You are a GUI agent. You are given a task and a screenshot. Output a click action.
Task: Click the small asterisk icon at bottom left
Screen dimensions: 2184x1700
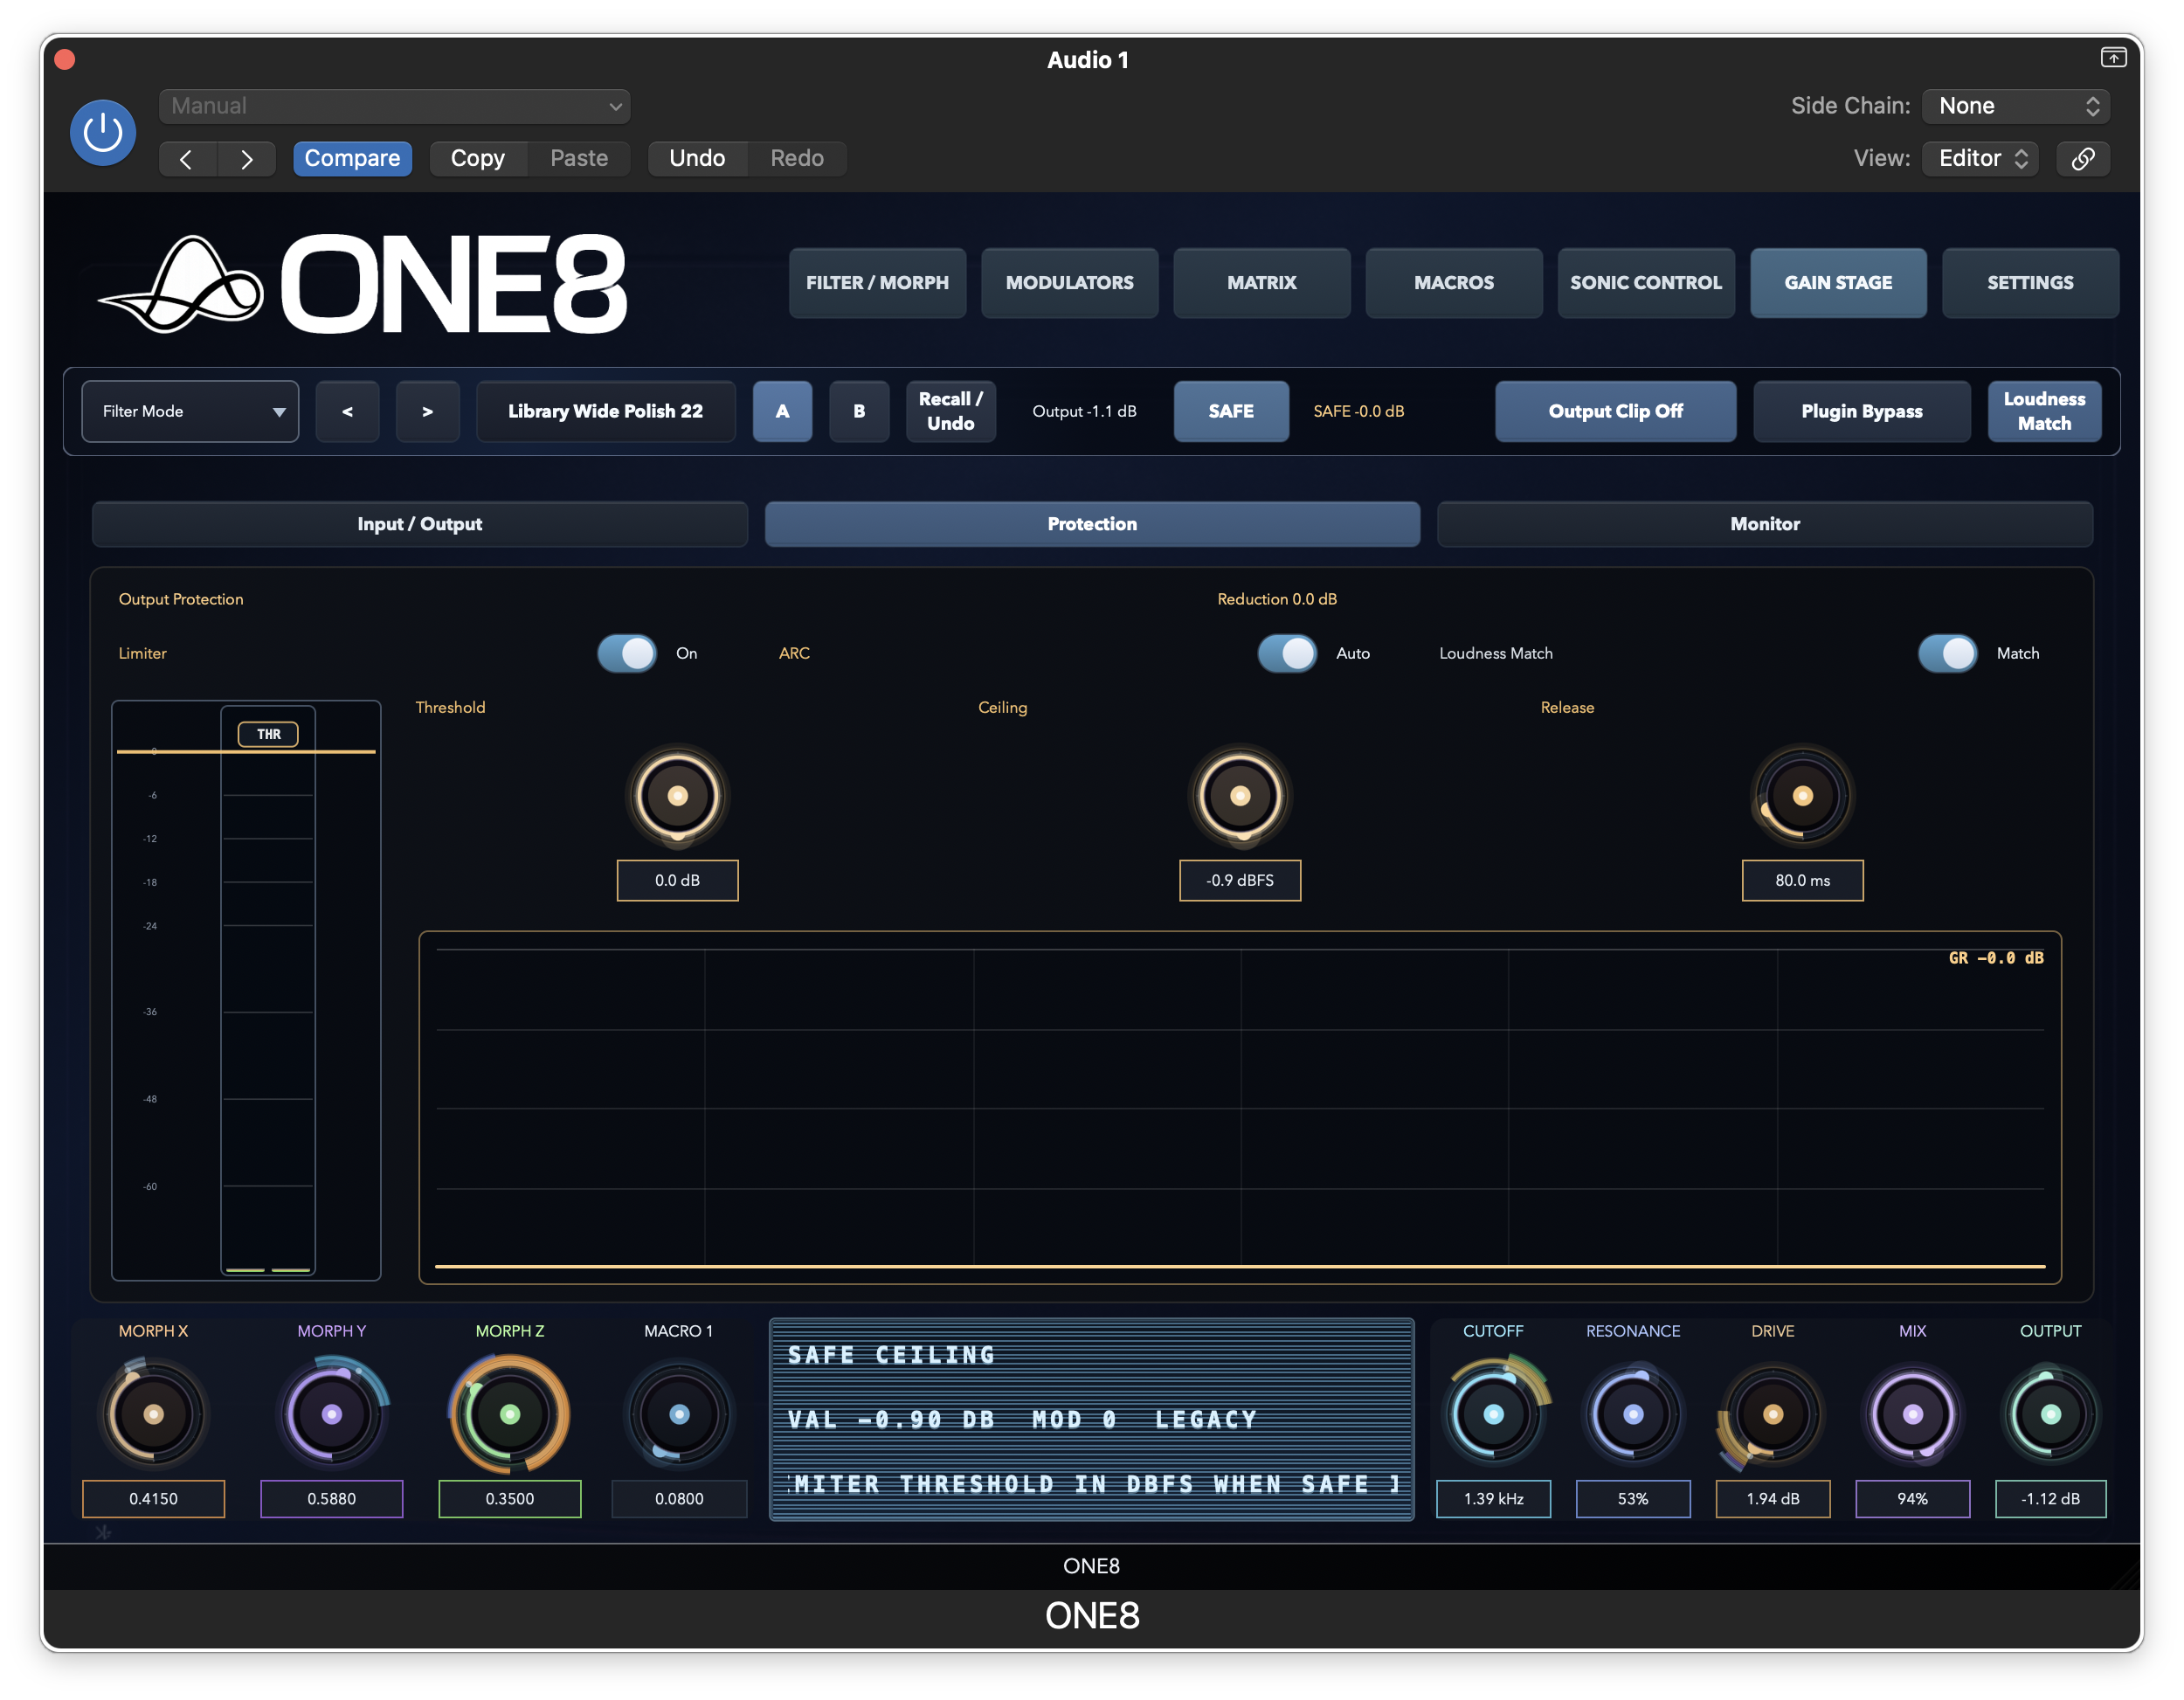[103, 1531]
